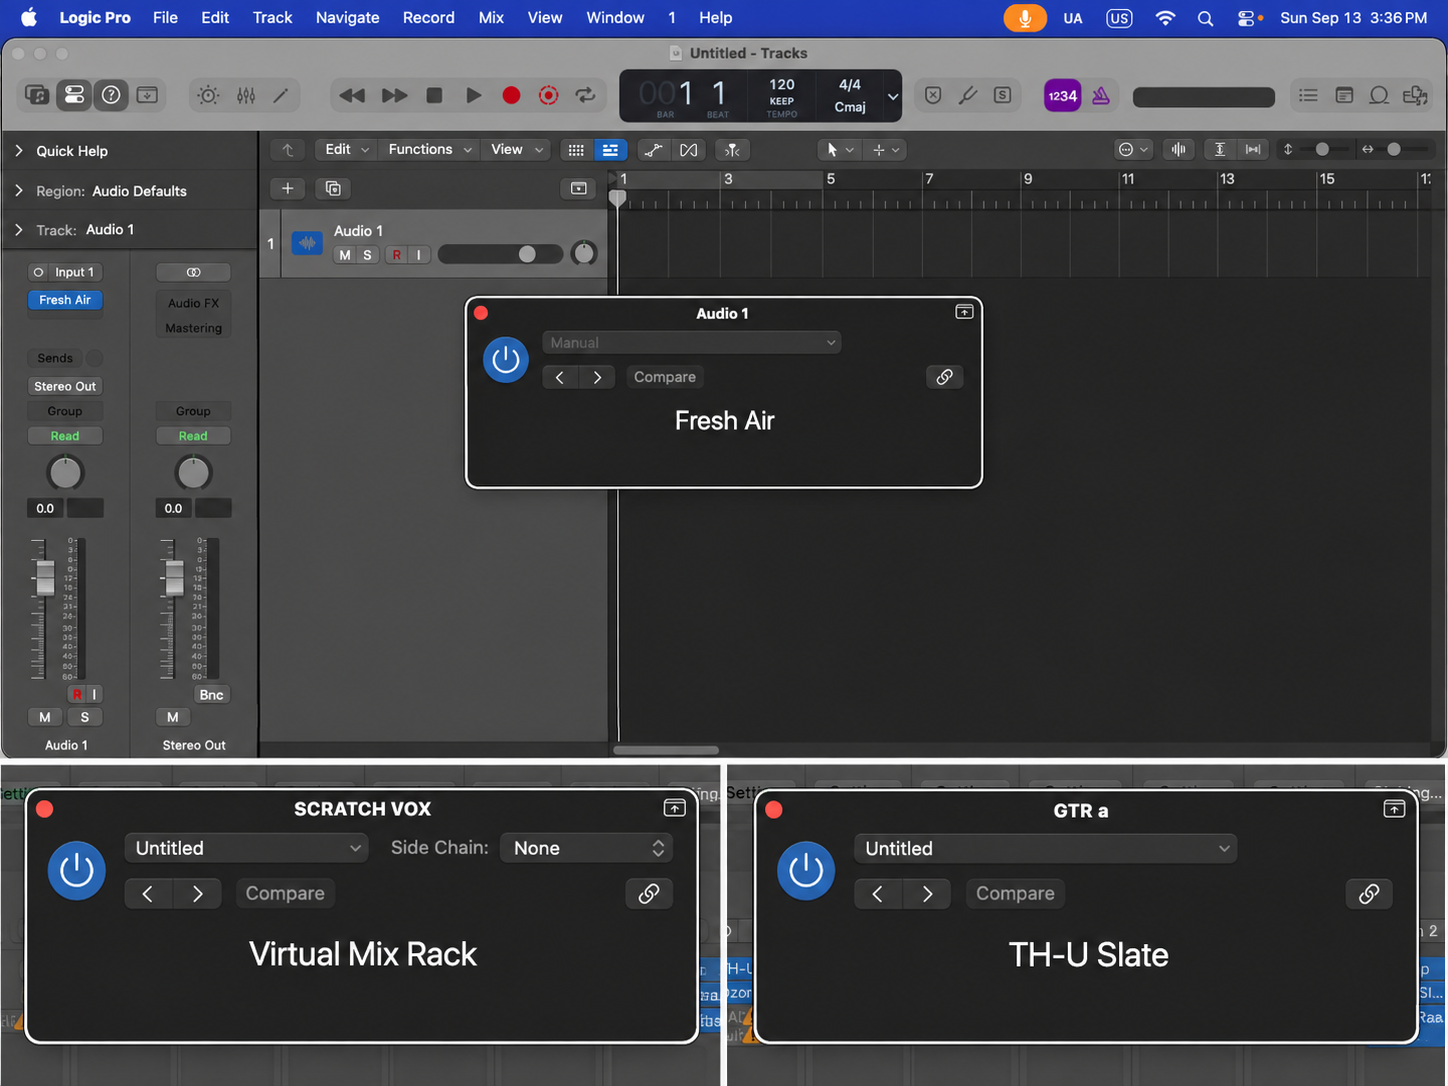Expand the Track Audio 1 section

point(19,230)
